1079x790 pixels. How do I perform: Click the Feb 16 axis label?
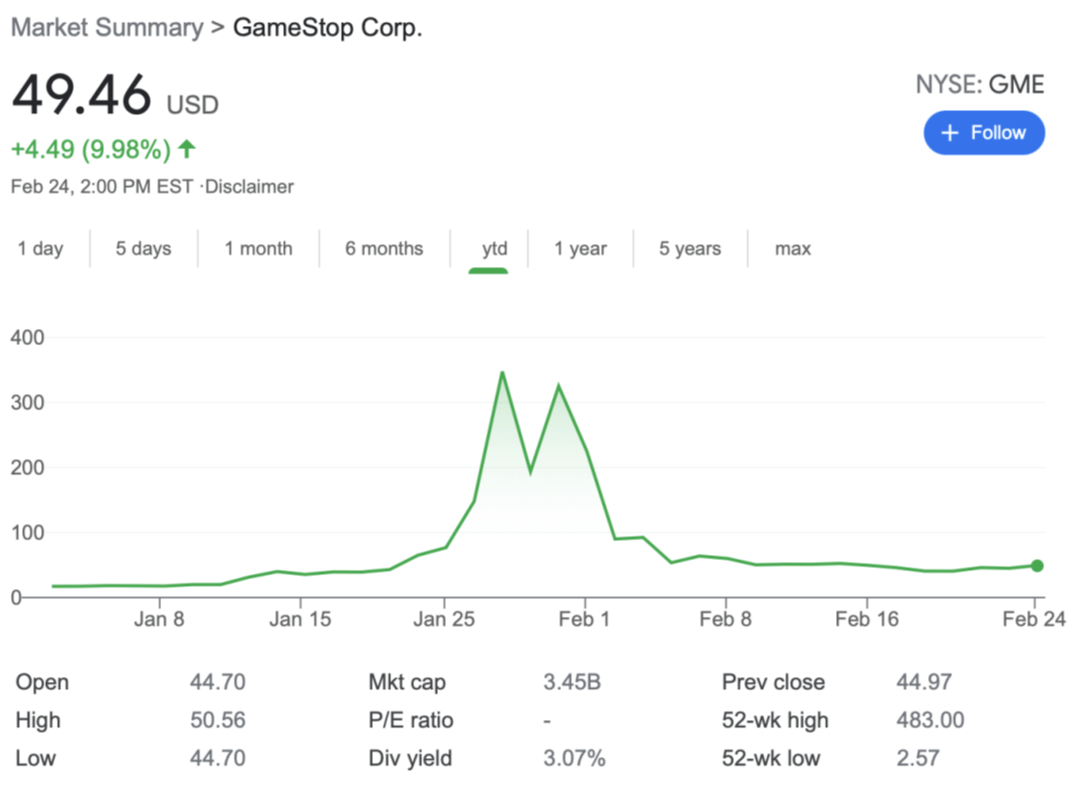coord(866,619)
